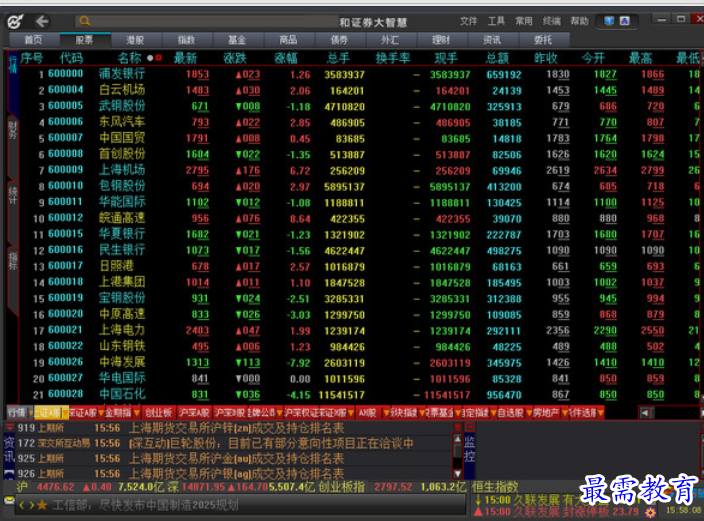
Task: Open the 终端 menu
Action: coord(551,21)
